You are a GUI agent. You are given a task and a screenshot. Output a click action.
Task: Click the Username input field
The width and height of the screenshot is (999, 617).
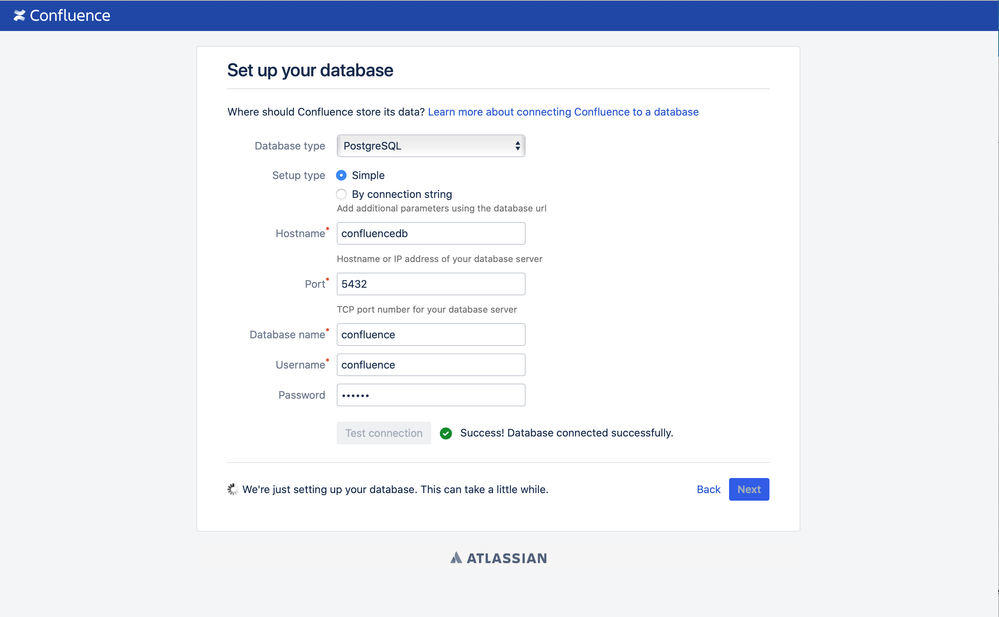click(431, 365)
